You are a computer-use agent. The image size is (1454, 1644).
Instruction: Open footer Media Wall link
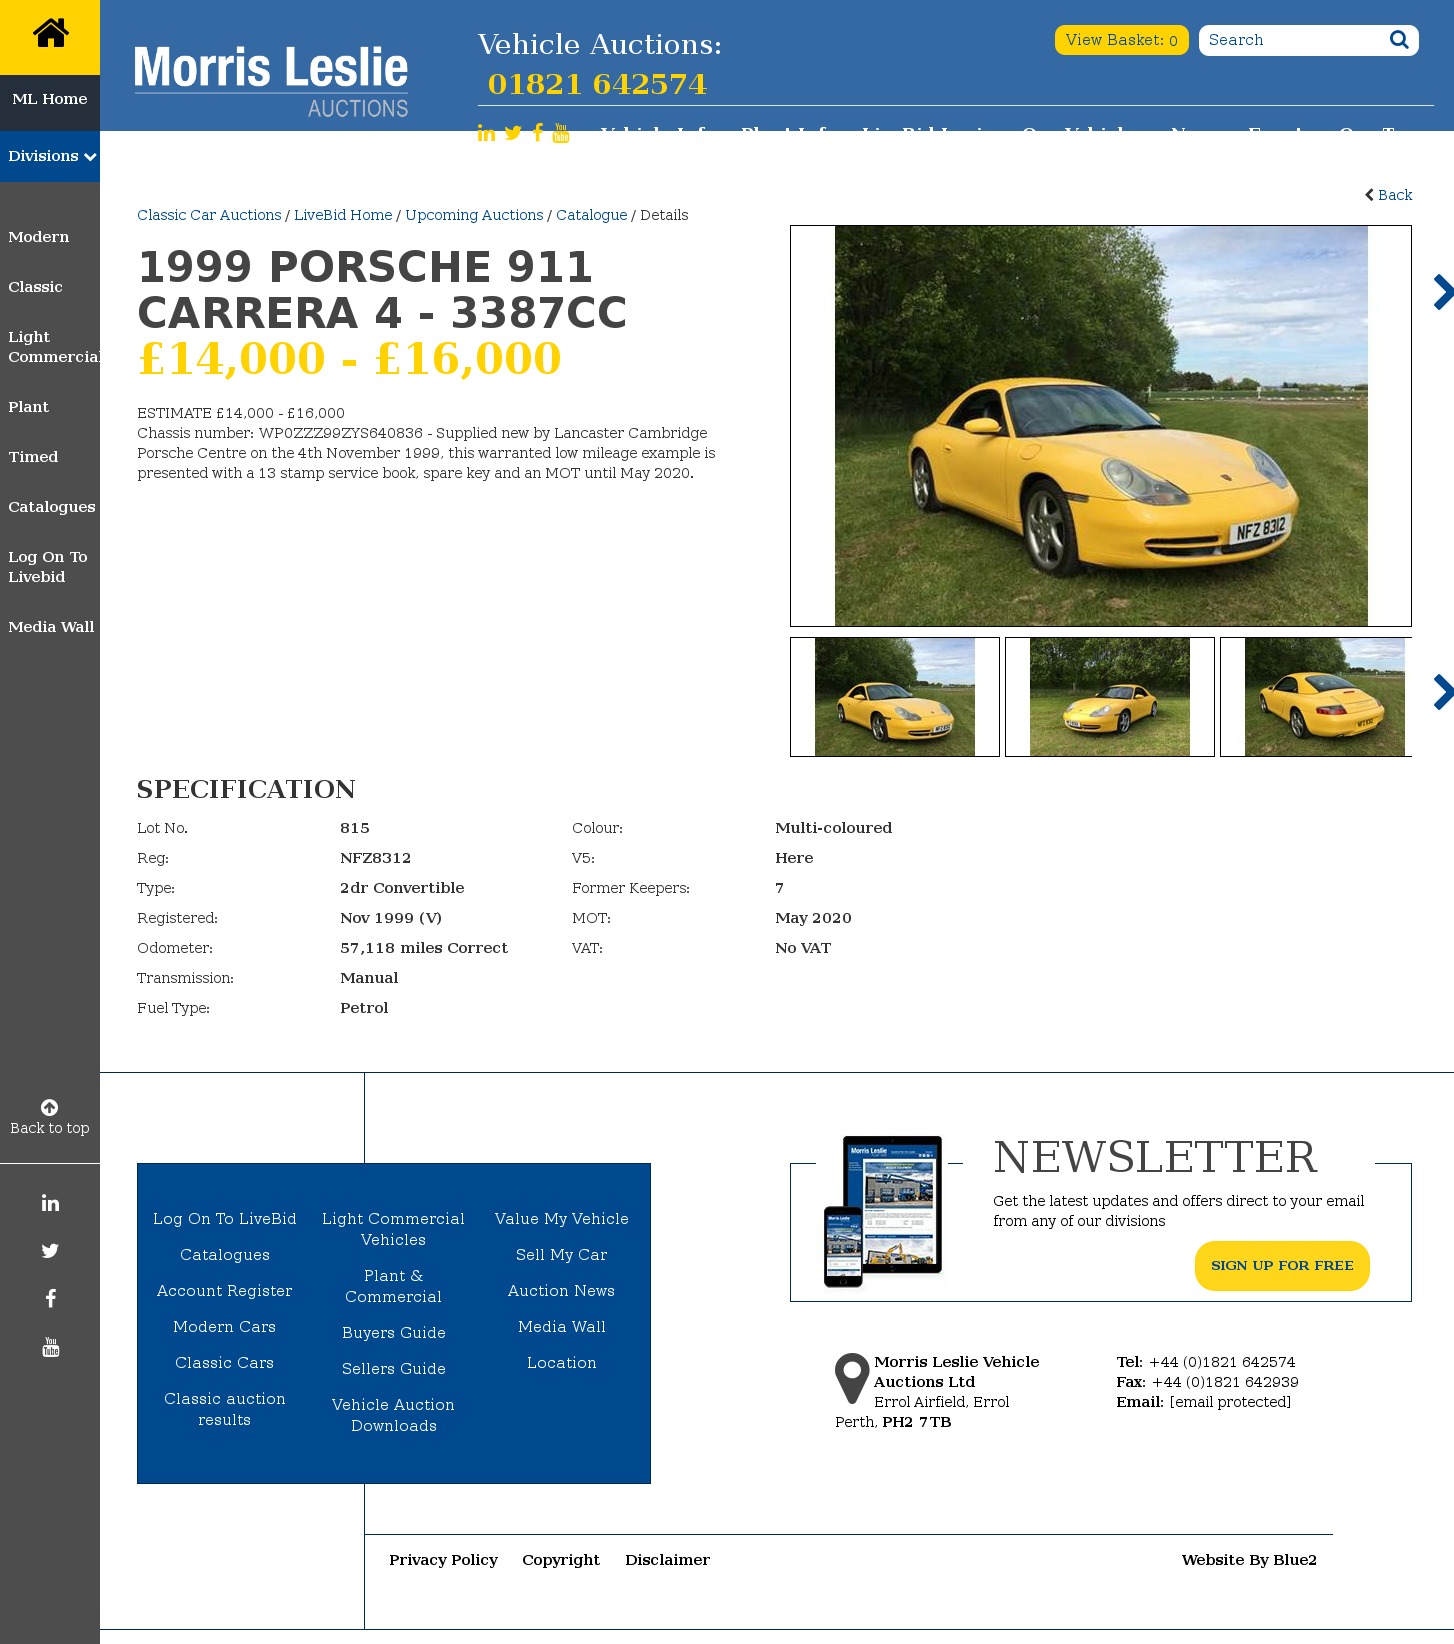[x=562, y=1327]
